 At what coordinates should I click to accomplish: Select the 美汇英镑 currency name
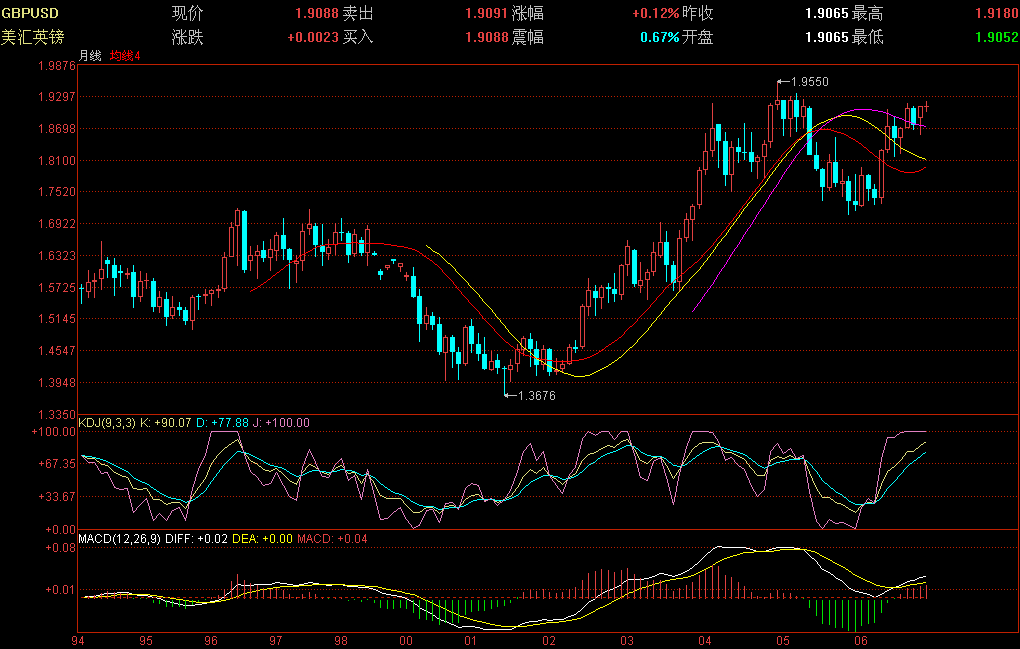pyautogui.click(x=32, y=38)
